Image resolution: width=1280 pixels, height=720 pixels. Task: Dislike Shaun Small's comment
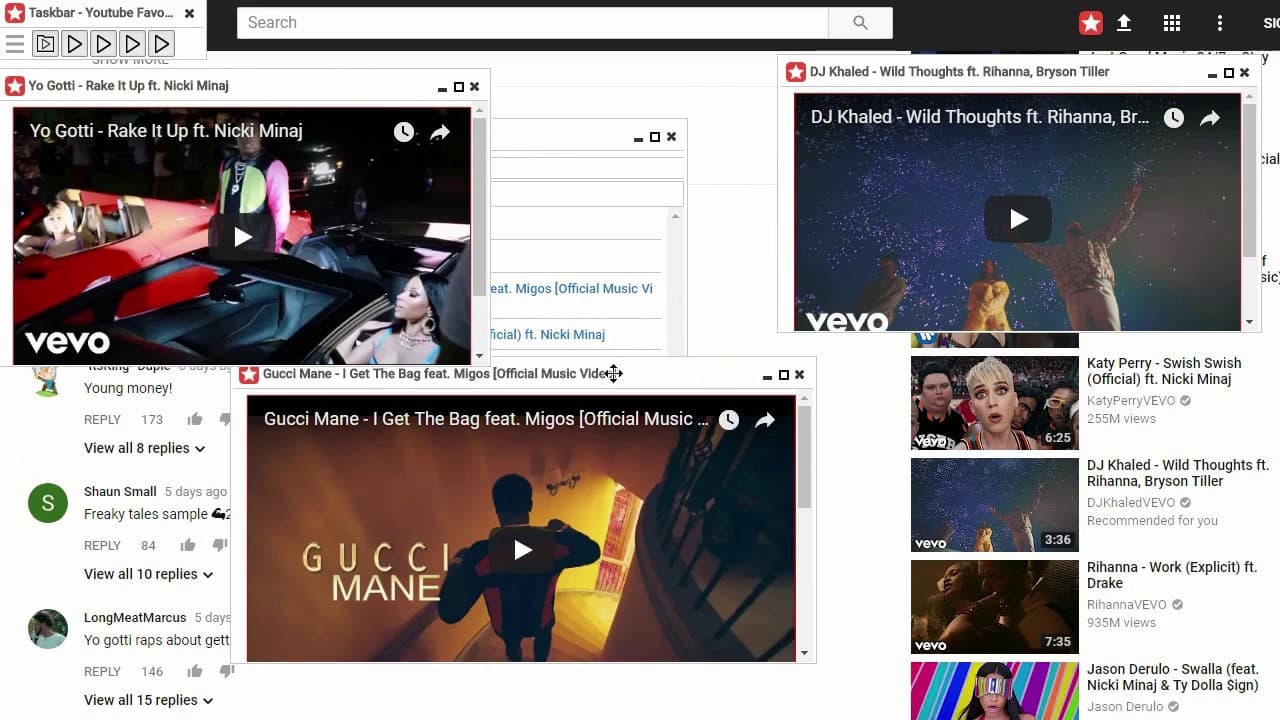(220, 545)
